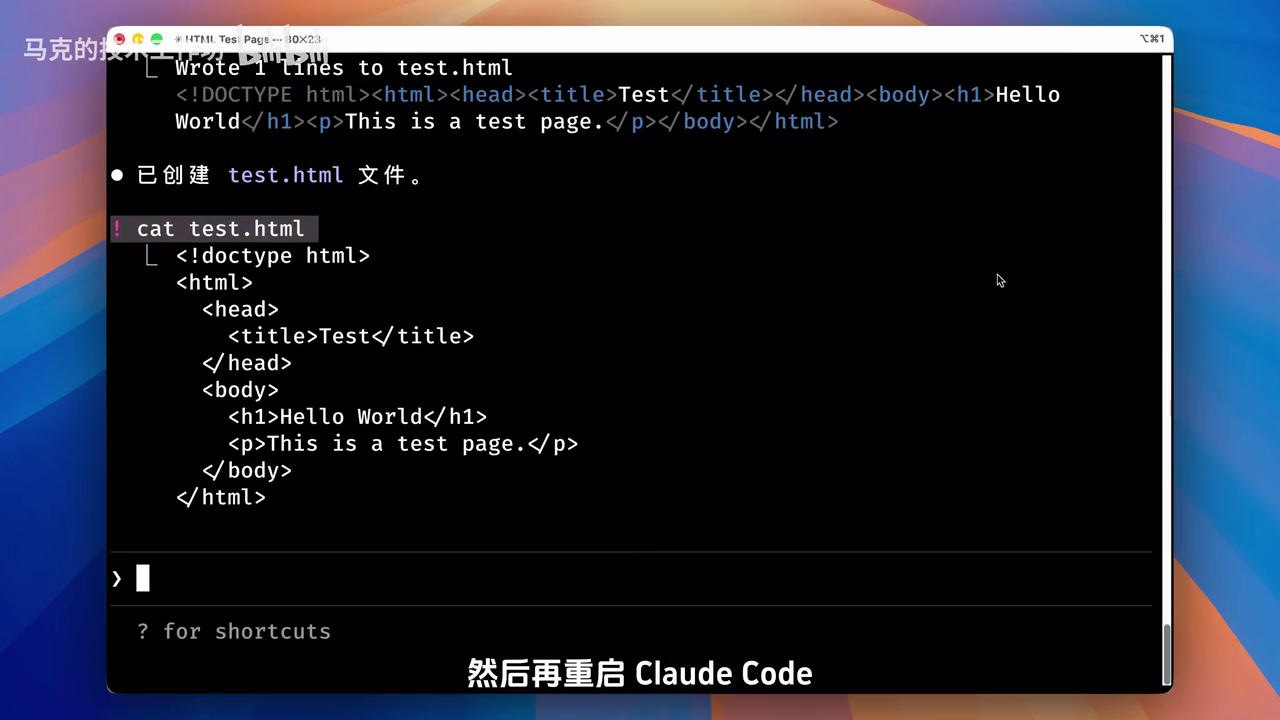Screen dimensions: 1280x720
Task: Click the closing </html> tag line
Action: [x=221, y=497]
